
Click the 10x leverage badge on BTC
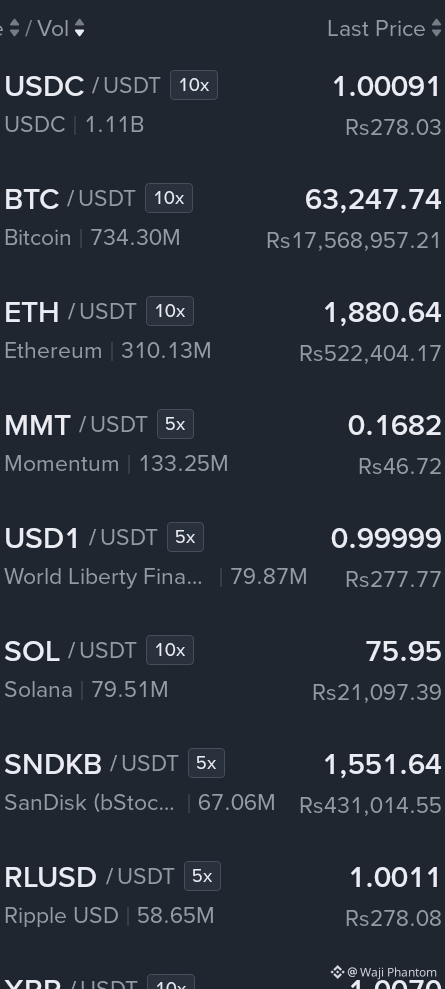(169, 198)
